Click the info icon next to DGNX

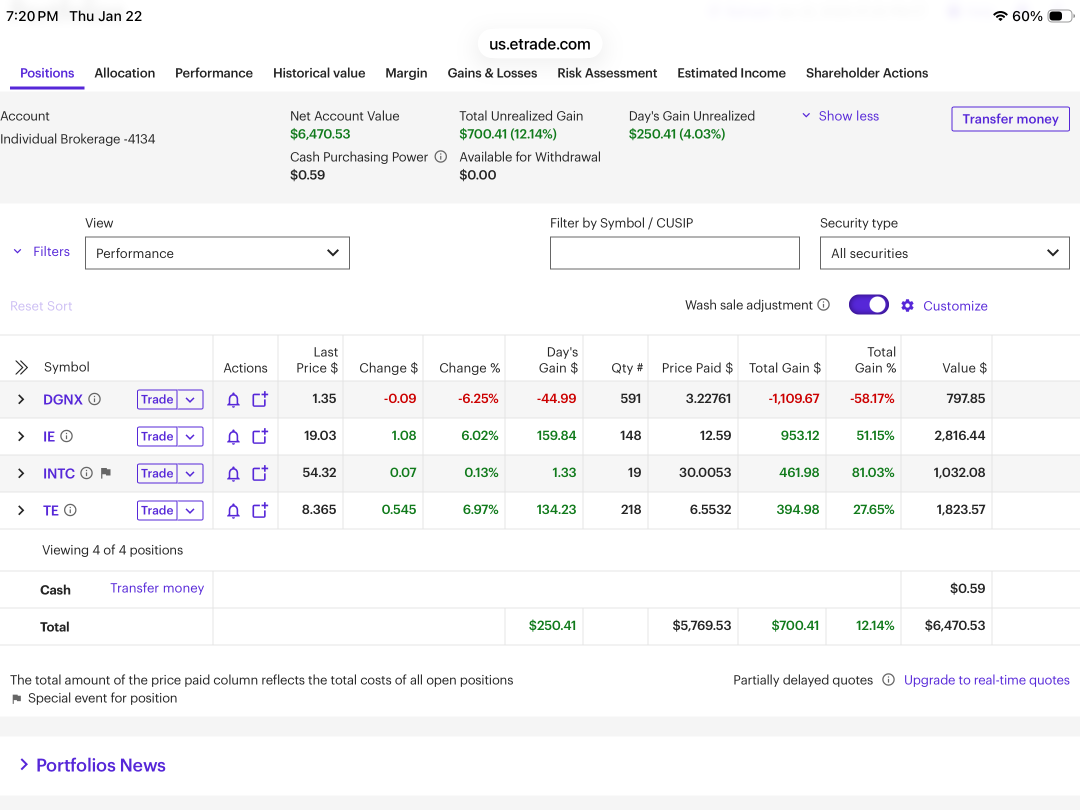(x=95, y=399)
